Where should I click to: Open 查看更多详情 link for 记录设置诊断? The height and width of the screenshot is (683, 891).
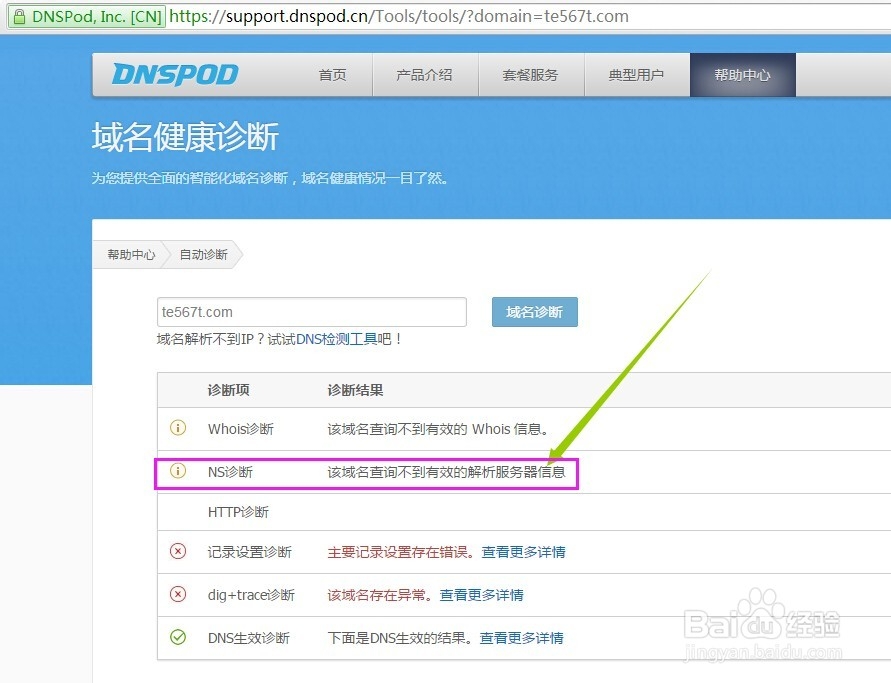523,552
